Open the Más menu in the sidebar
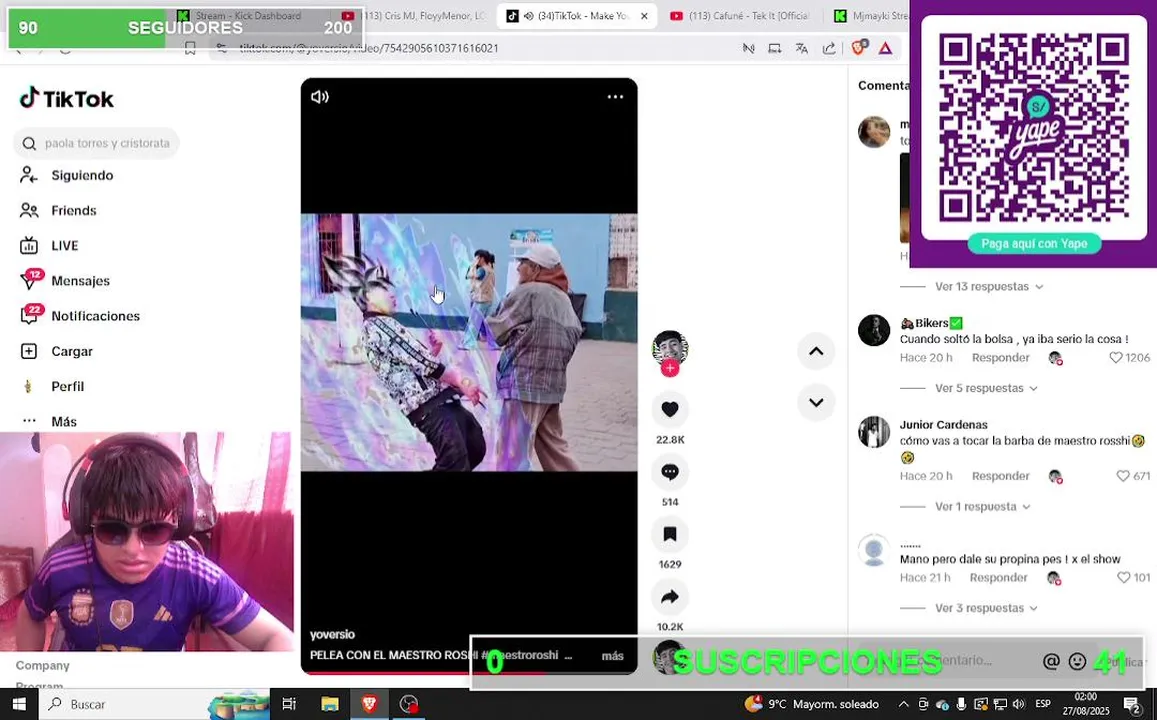The width and height of the screenshot is (1157, 720). (x=63, y=421)
